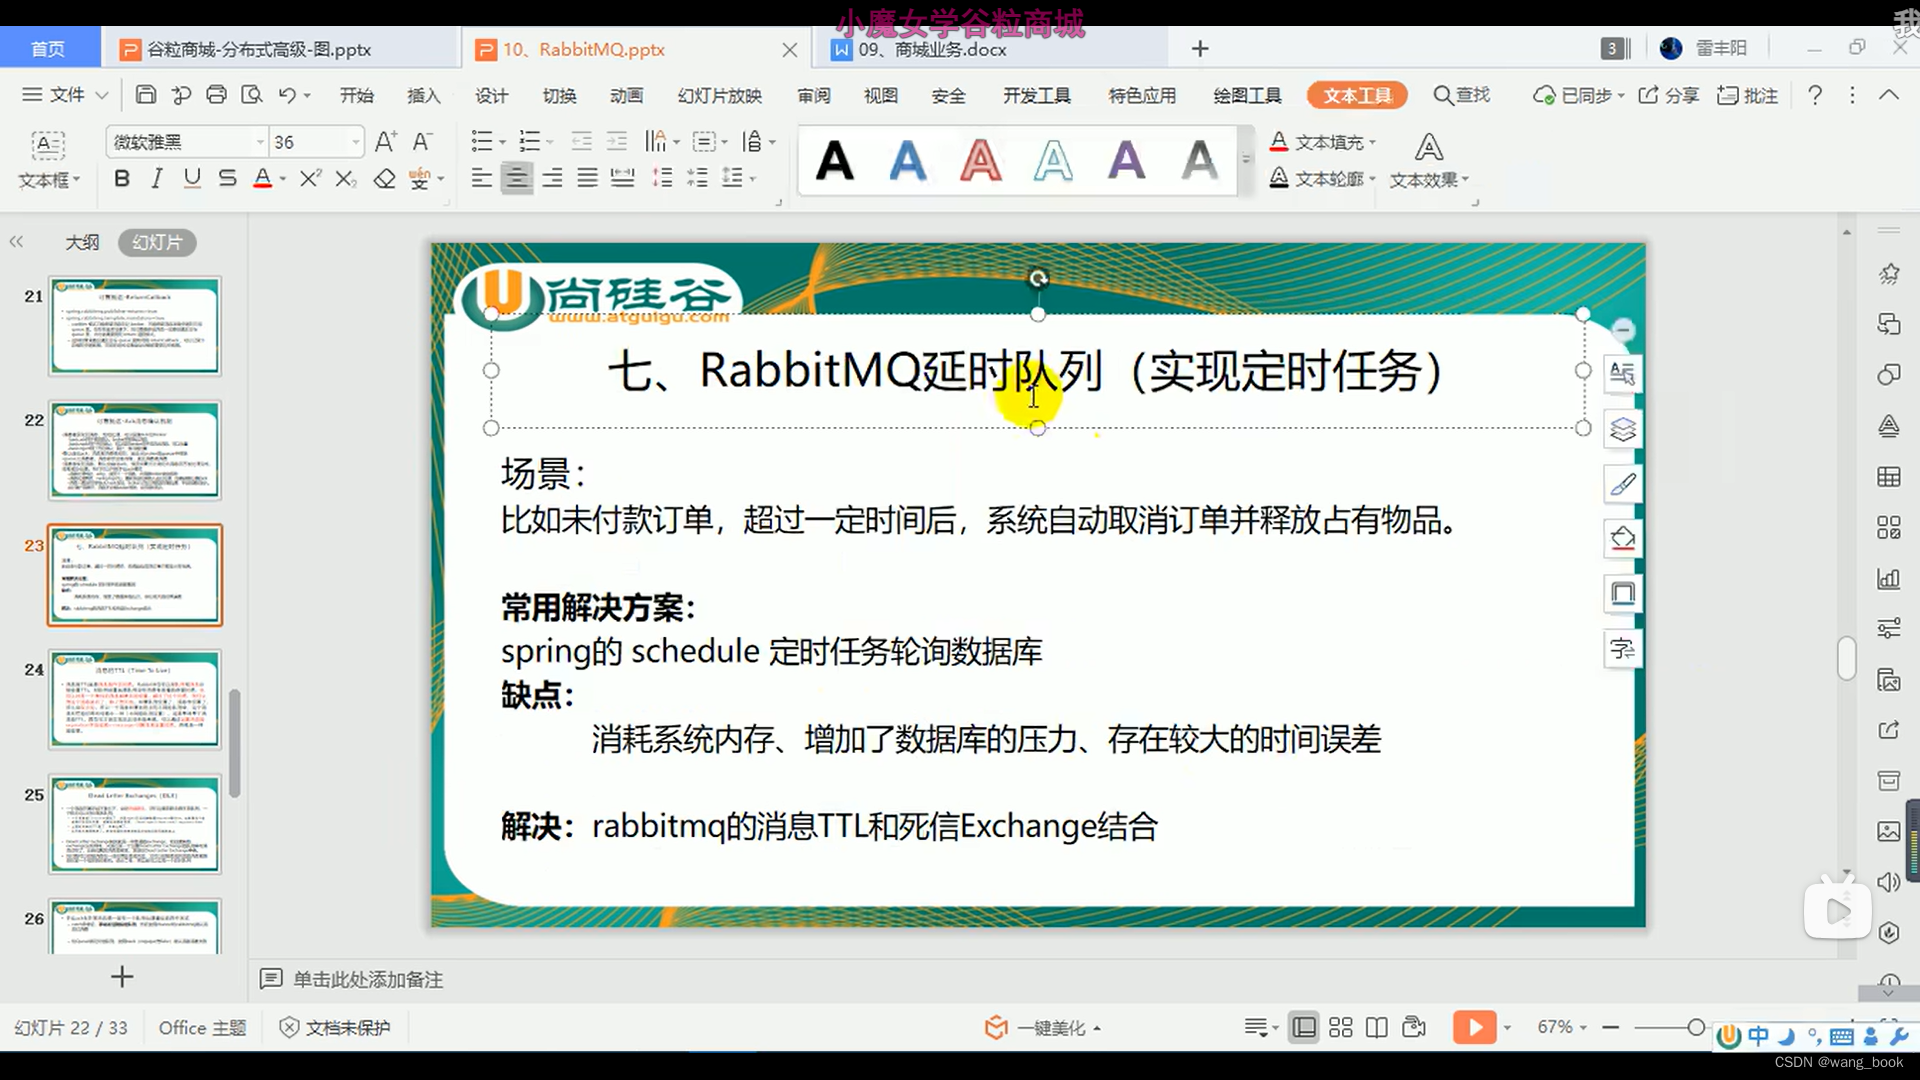Click 一键美化 button in status bar
Image resolution: width=1920 pixels, height=1080 pixels.
click(x=1042, y=1028)
